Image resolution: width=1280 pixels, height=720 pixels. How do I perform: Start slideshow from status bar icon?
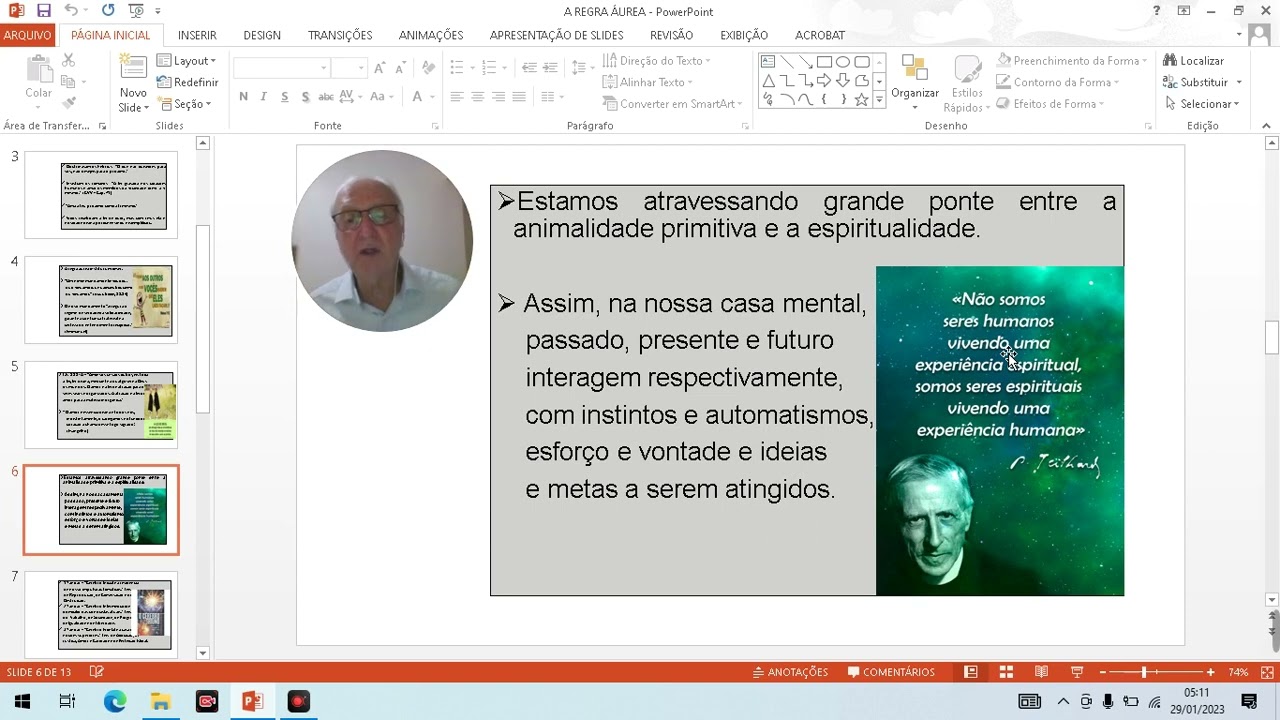(1077, 672)
